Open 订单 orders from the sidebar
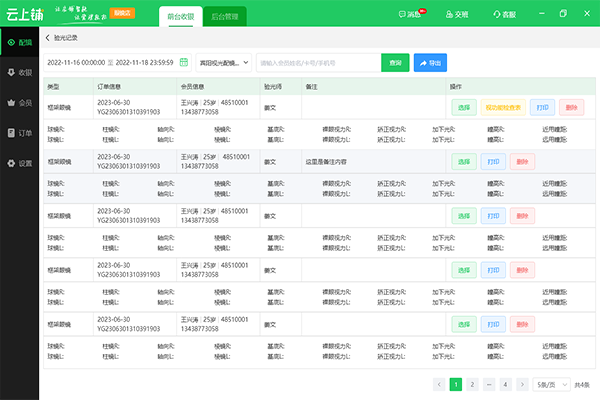This screenshot has width=600, height=400. [x=19, y=132]
